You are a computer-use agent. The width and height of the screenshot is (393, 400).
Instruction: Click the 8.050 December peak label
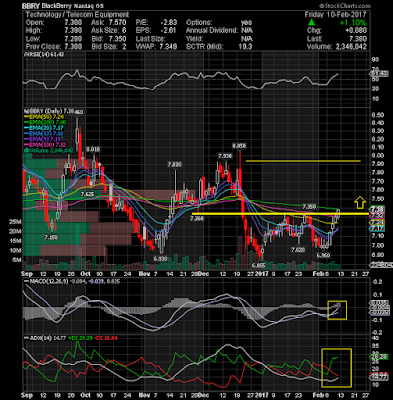pyautogui.click(x=239, y=145)
